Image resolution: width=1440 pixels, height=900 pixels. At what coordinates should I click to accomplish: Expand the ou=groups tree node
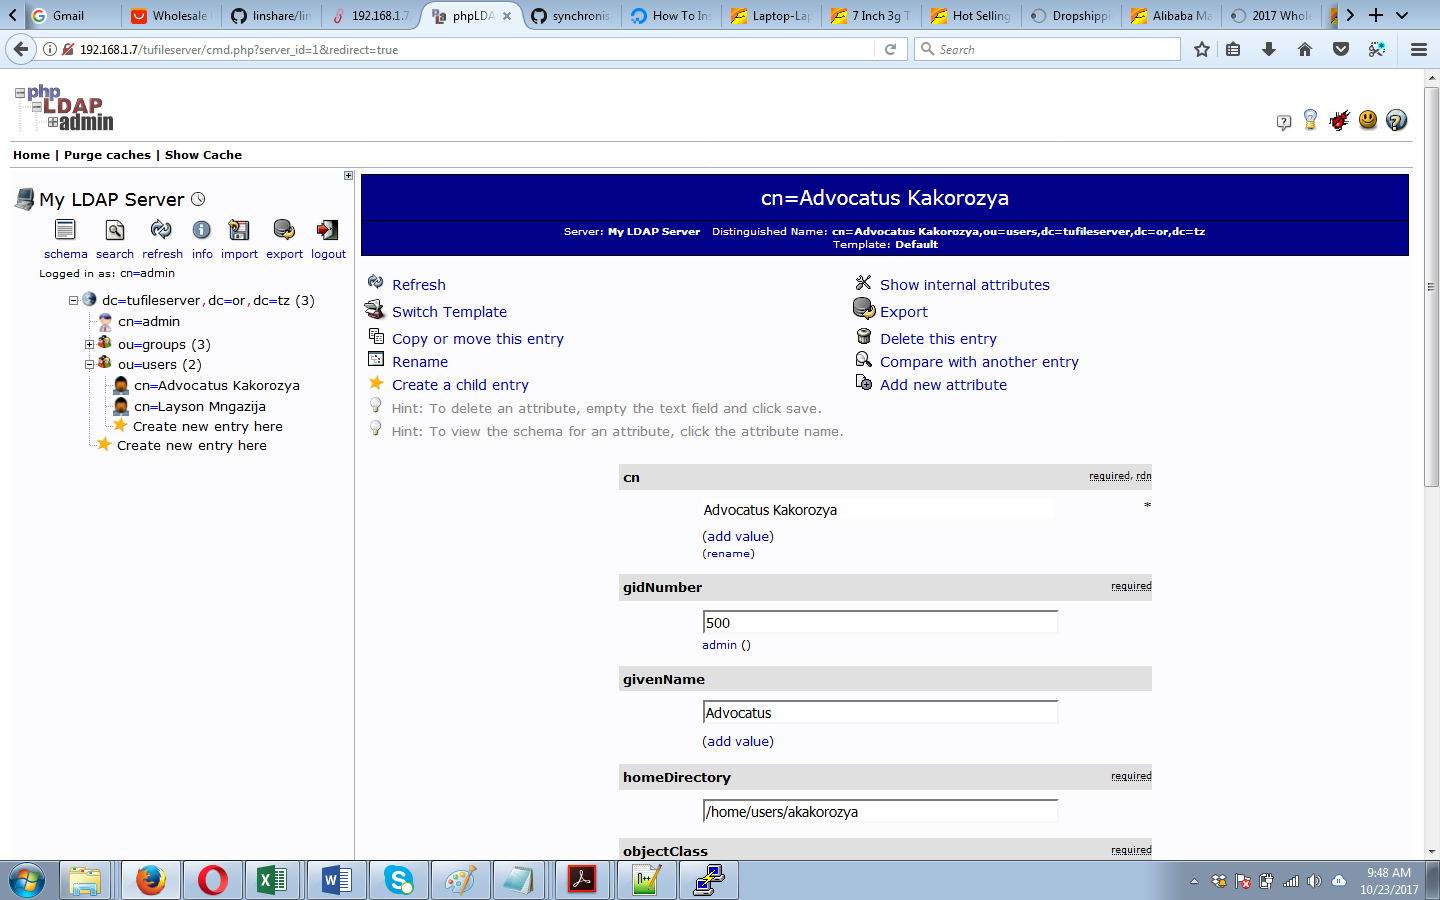(x=89, y=343)
